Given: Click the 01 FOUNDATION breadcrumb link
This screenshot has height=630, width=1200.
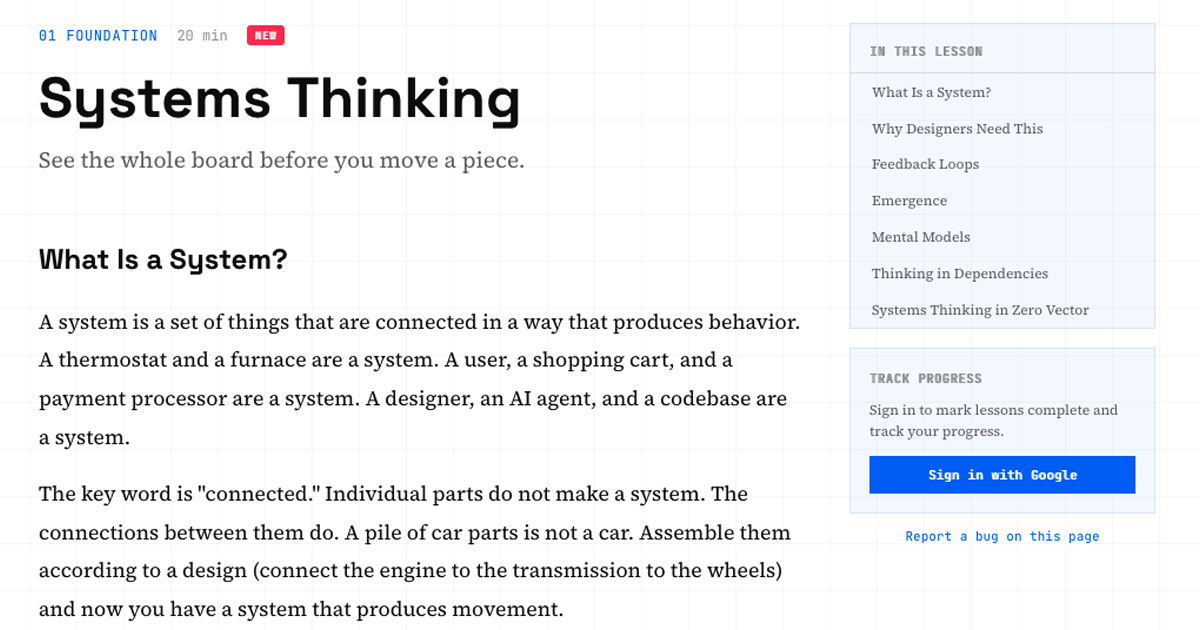Looking at the screenshot, I should (x=98, y=36).
